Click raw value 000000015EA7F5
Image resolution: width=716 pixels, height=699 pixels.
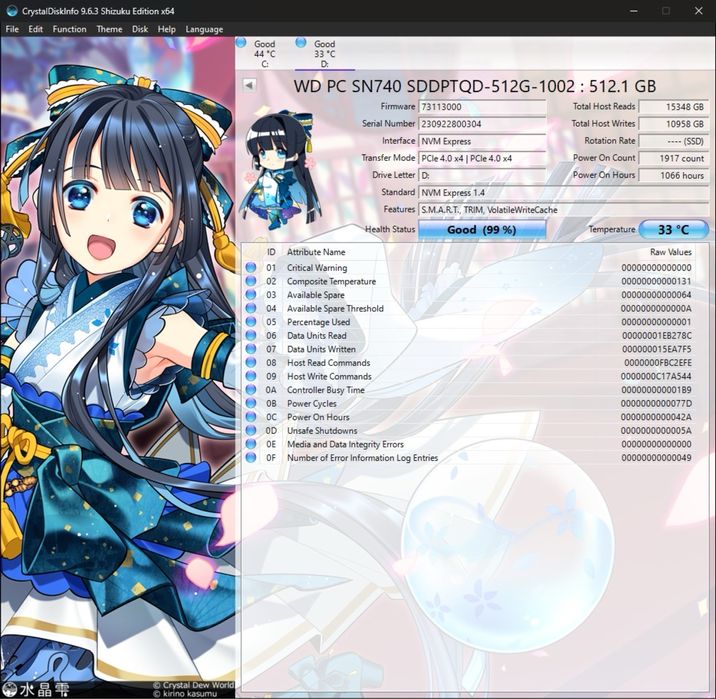pos(657,349)
